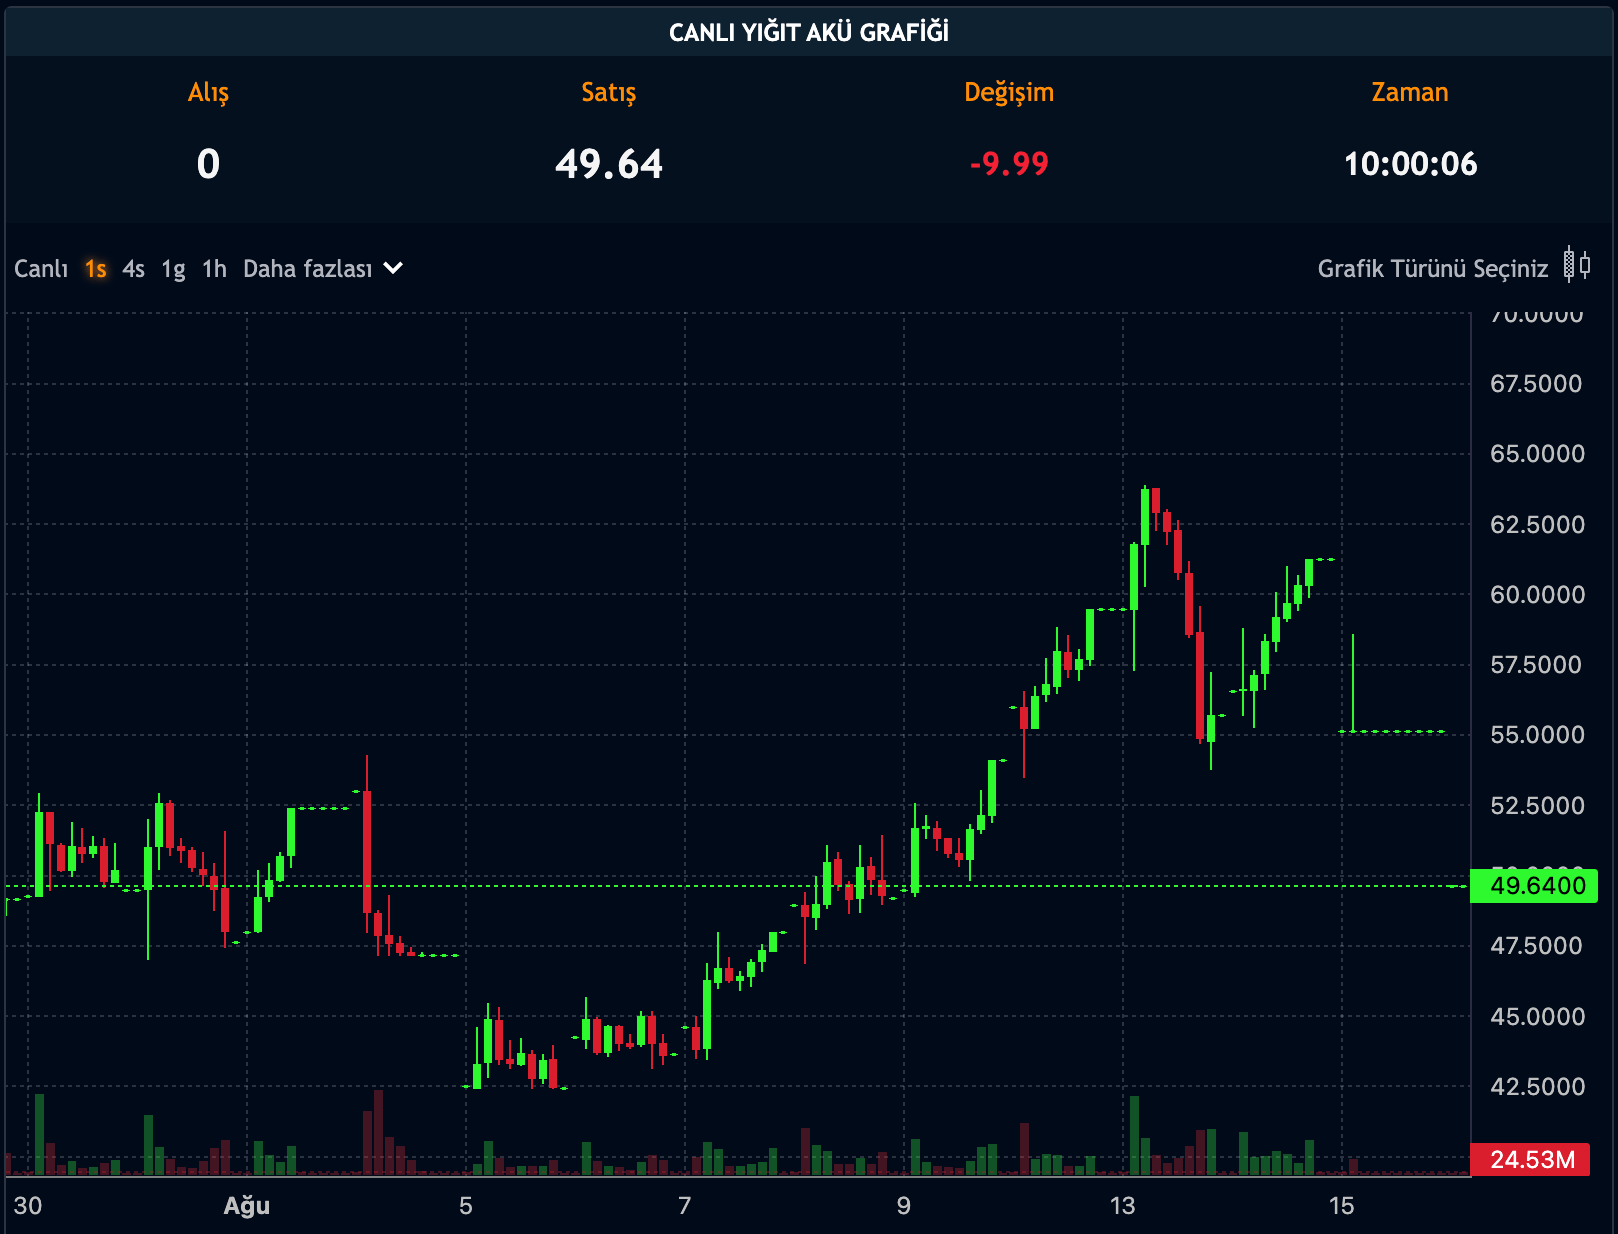Viewport: 1618px width, 1234px height.
Task: Click the Zaman header label
Action: tap(1410, 93)
